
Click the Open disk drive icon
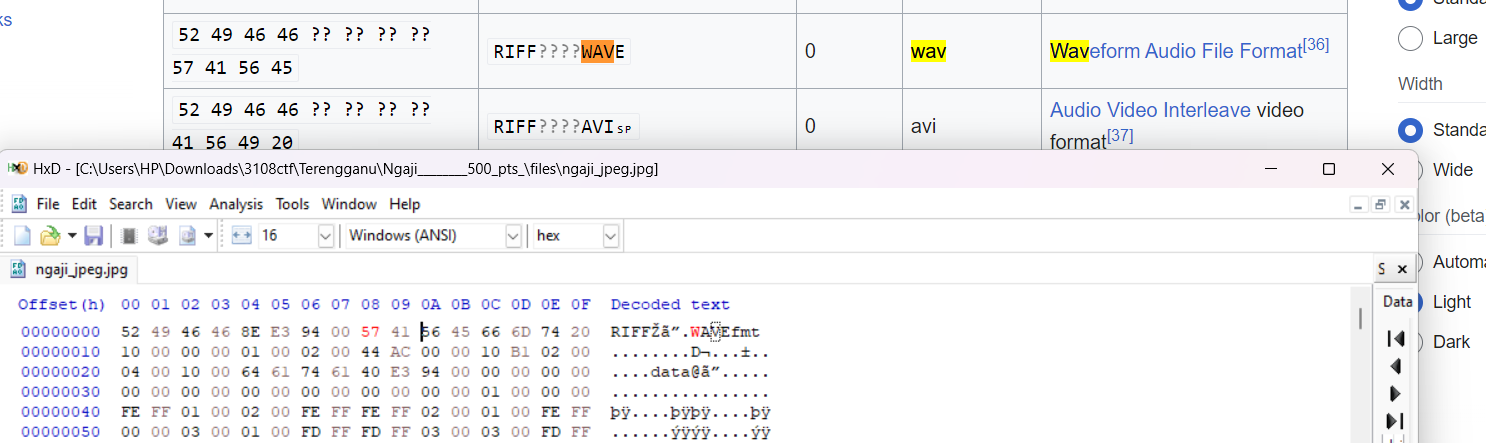pos(157,236)
